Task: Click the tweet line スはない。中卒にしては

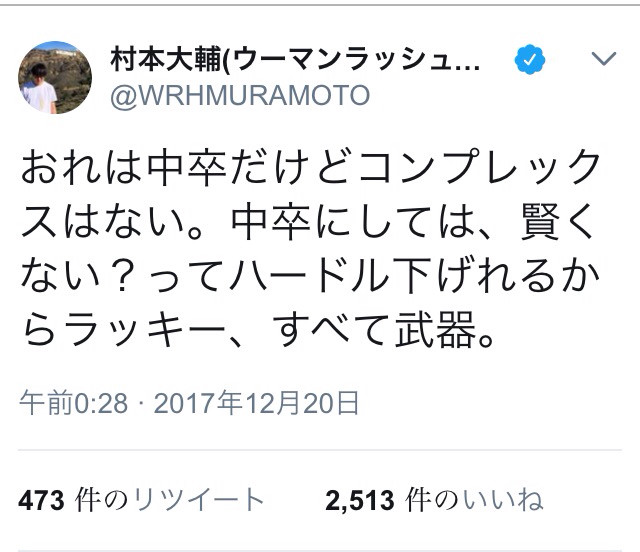Action: [308, 221]
